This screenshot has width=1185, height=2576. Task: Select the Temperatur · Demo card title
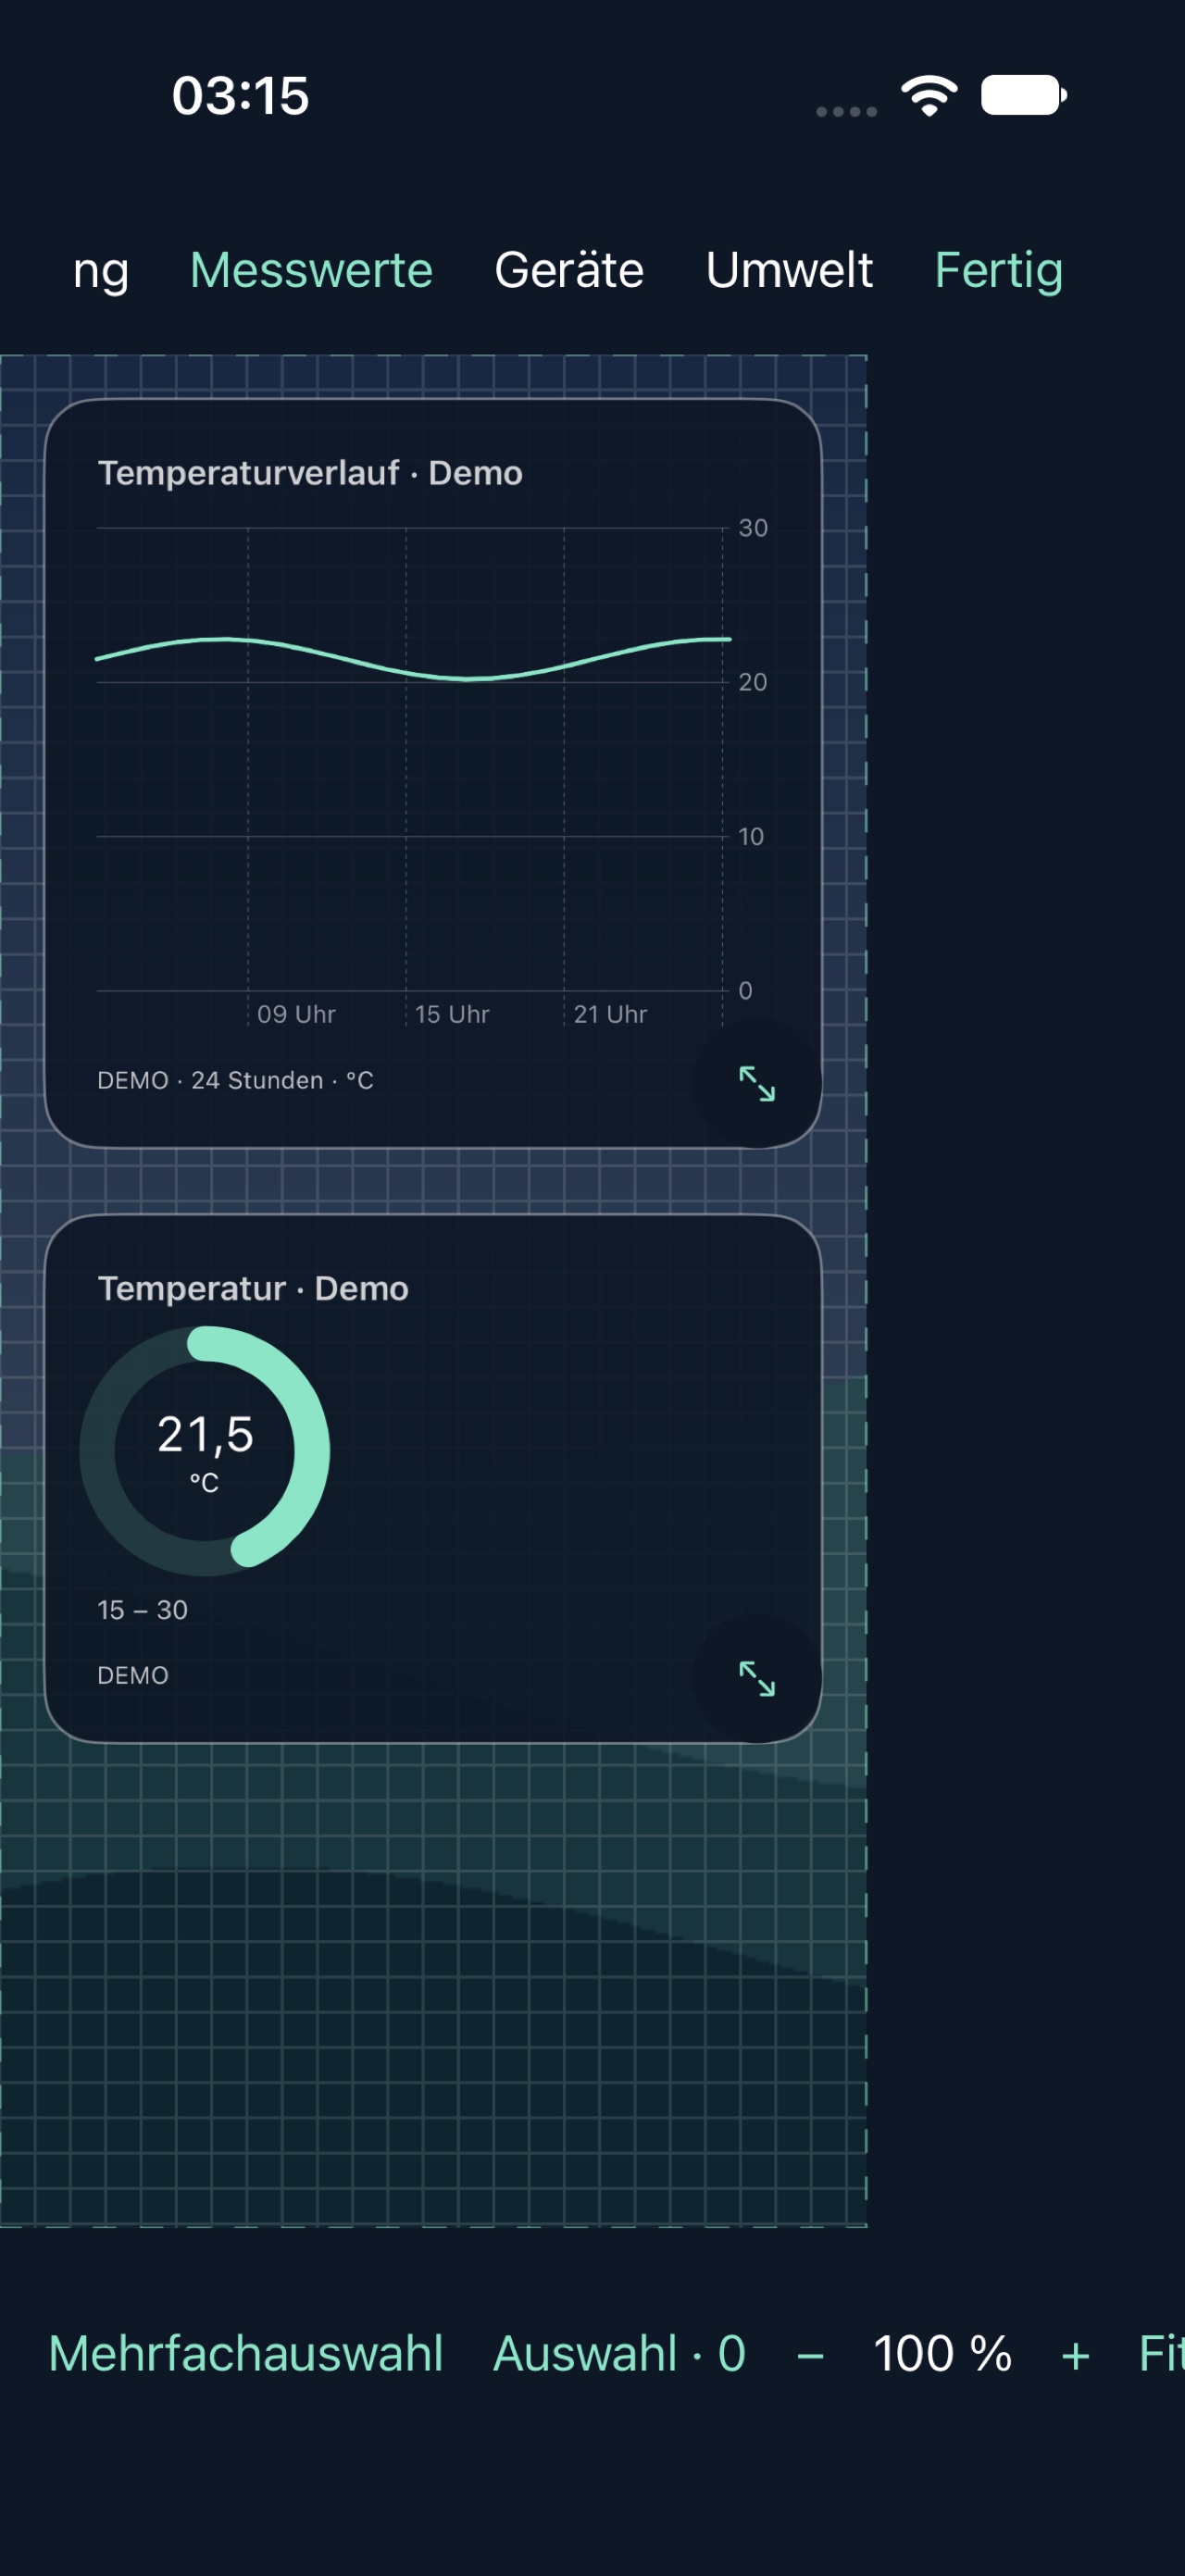pyautogui.click(x=253, y=1288)
